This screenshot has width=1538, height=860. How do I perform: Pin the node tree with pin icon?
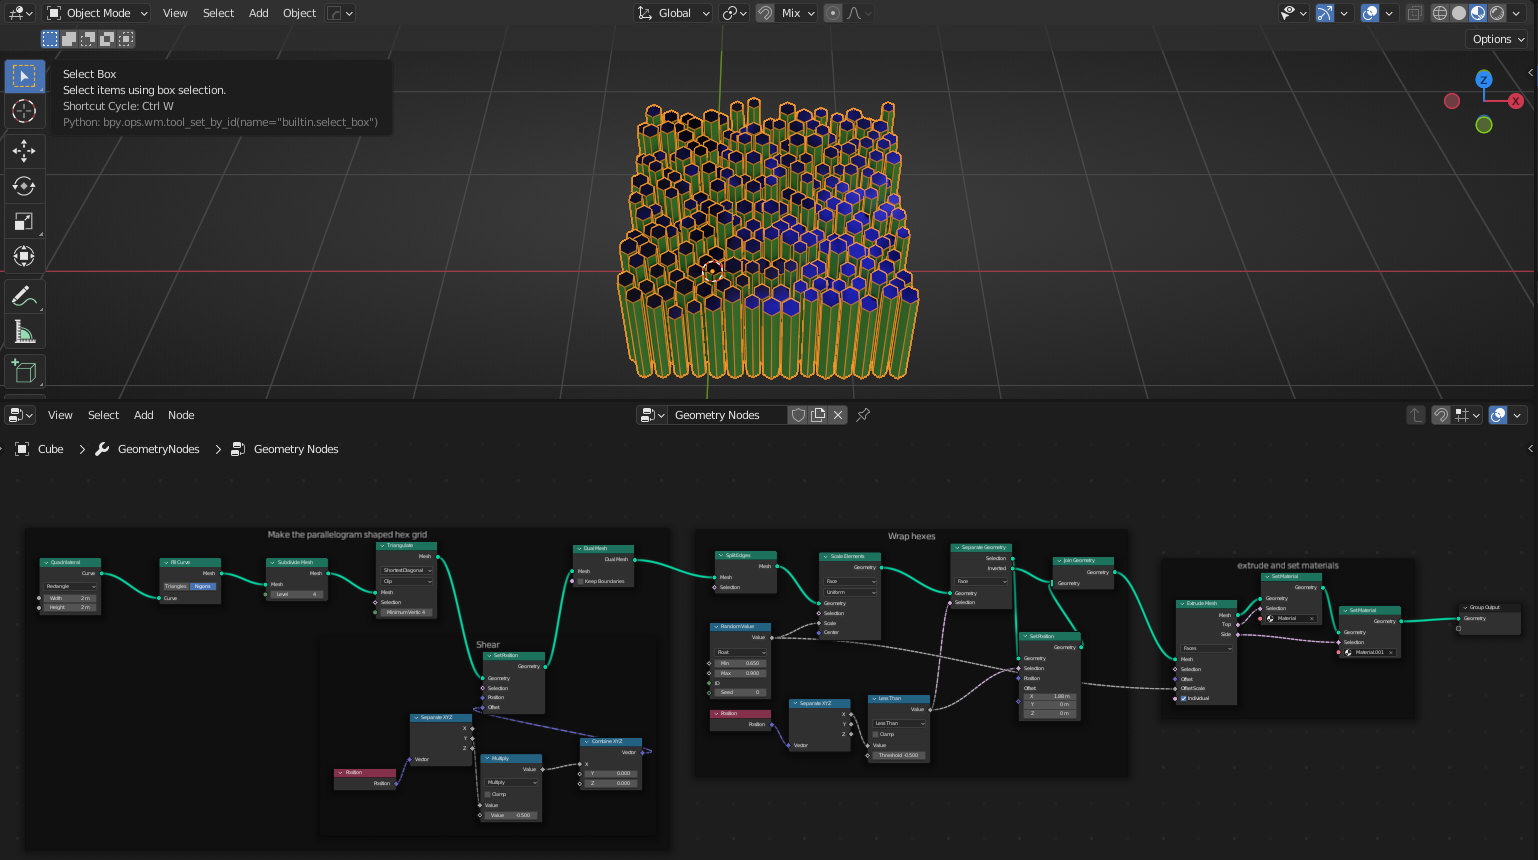pyautogui.click(x=863, y=415)
